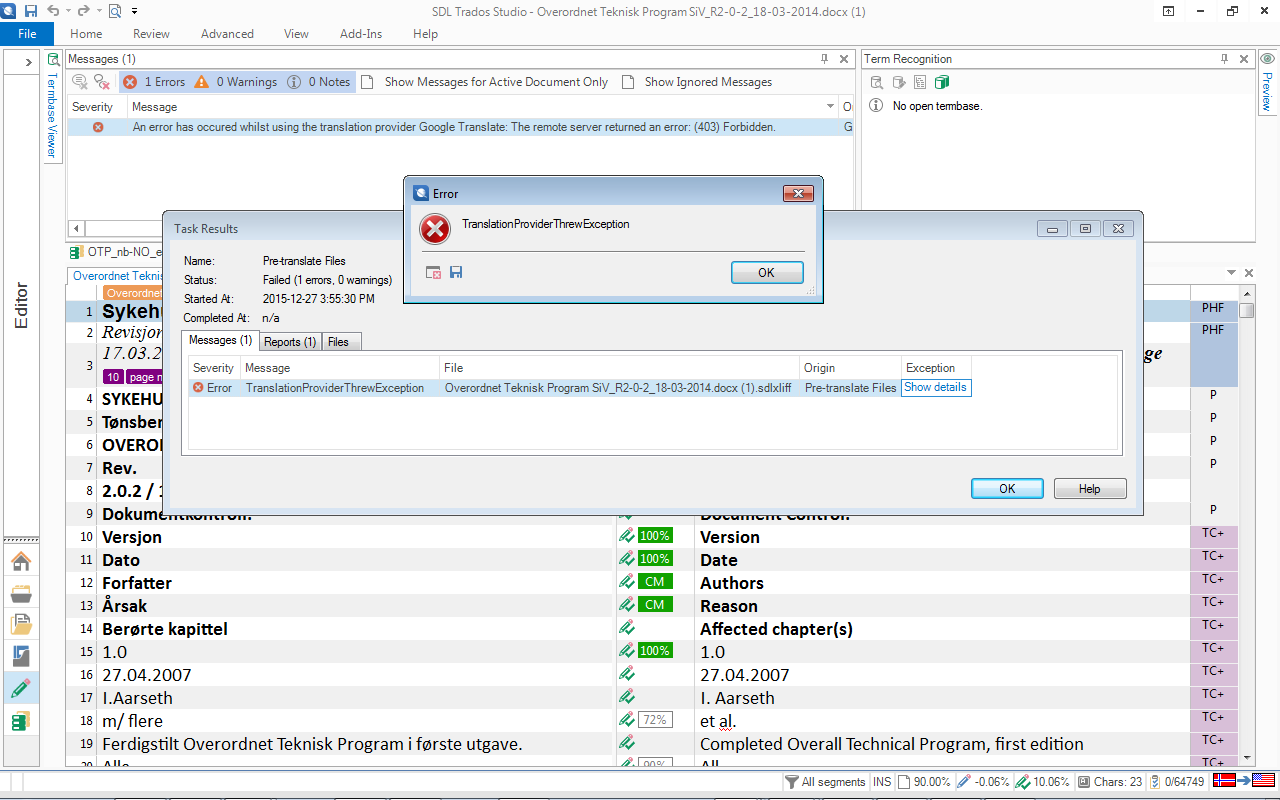1280x800 pixels.
Task: Open the Translation Memories view icon in sidebar
Action: pos(20,720)
